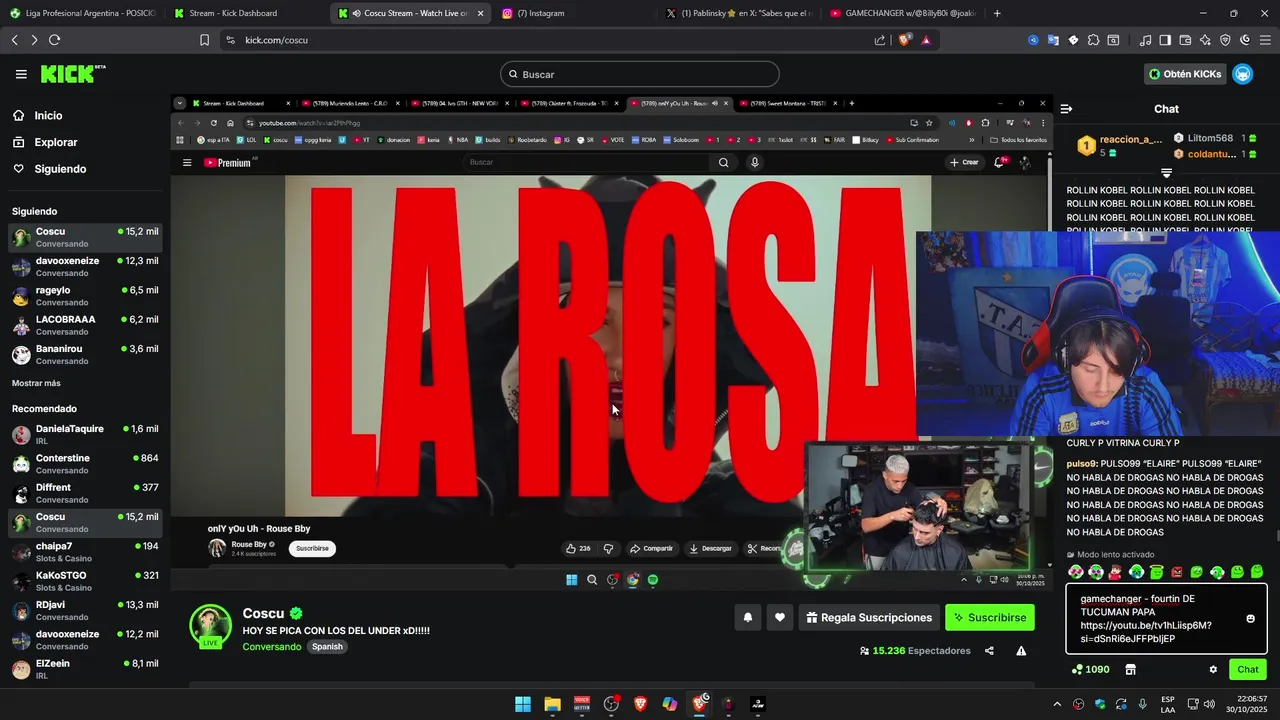Click the 1090 Kicks balance
Viewport: 1280px width, 720px height.
pyautogui.click(x=1090, y=670)
